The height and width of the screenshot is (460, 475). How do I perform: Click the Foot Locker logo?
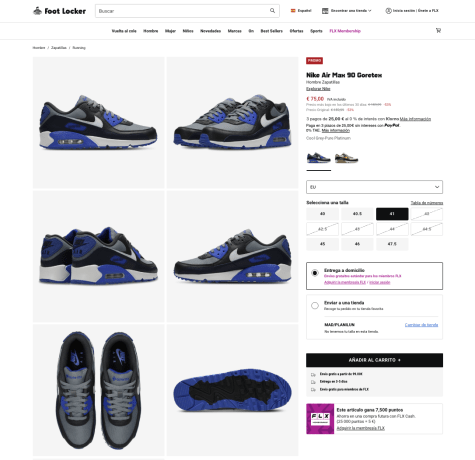pyautogui.click(x=59, y=11)
